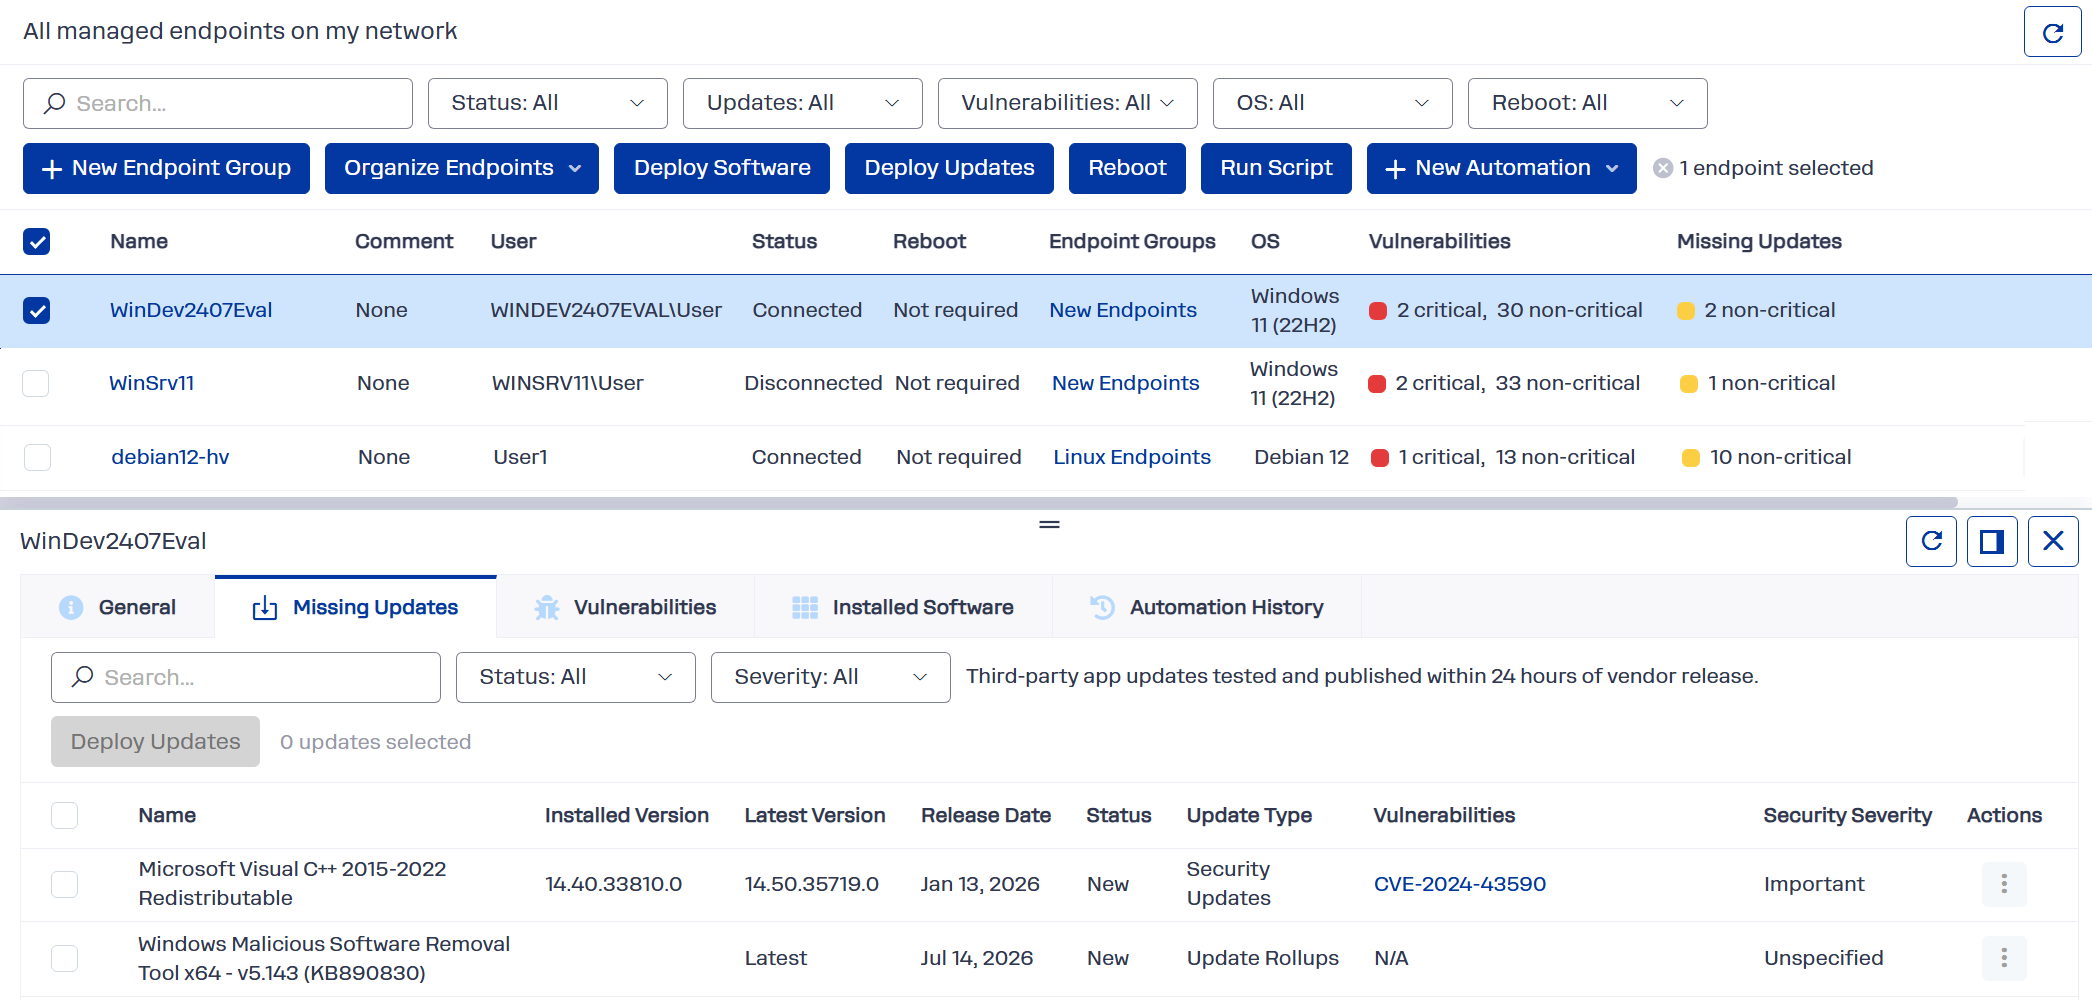Click the Automation History clock icon
This screenshot has width=2092, height=1000.
[1102, 607]
